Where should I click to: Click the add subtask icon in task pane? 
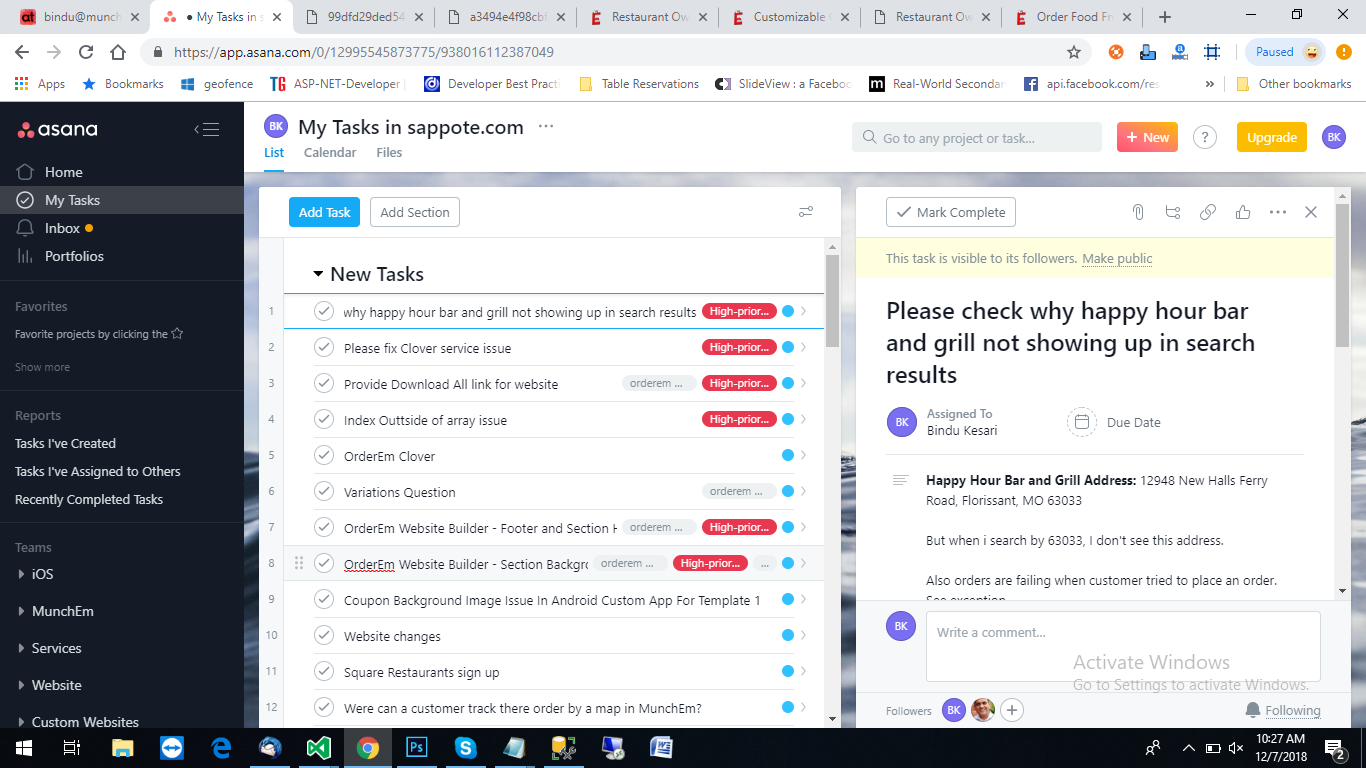(1173, 212)
